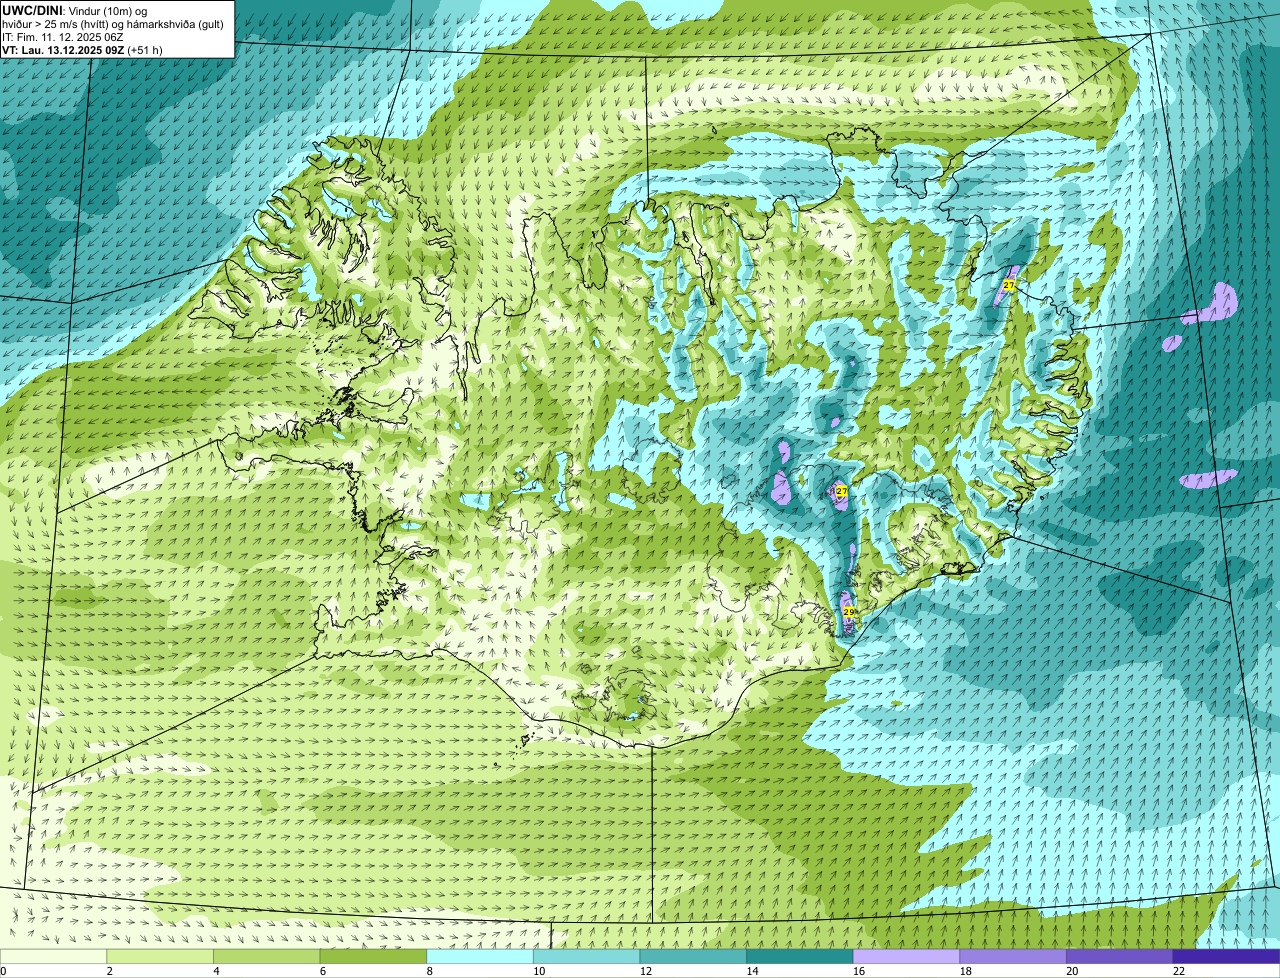Click the turquoise 10–12 m/s legend swatch
Screen dimensions: 1280x978
click(586, 956)
